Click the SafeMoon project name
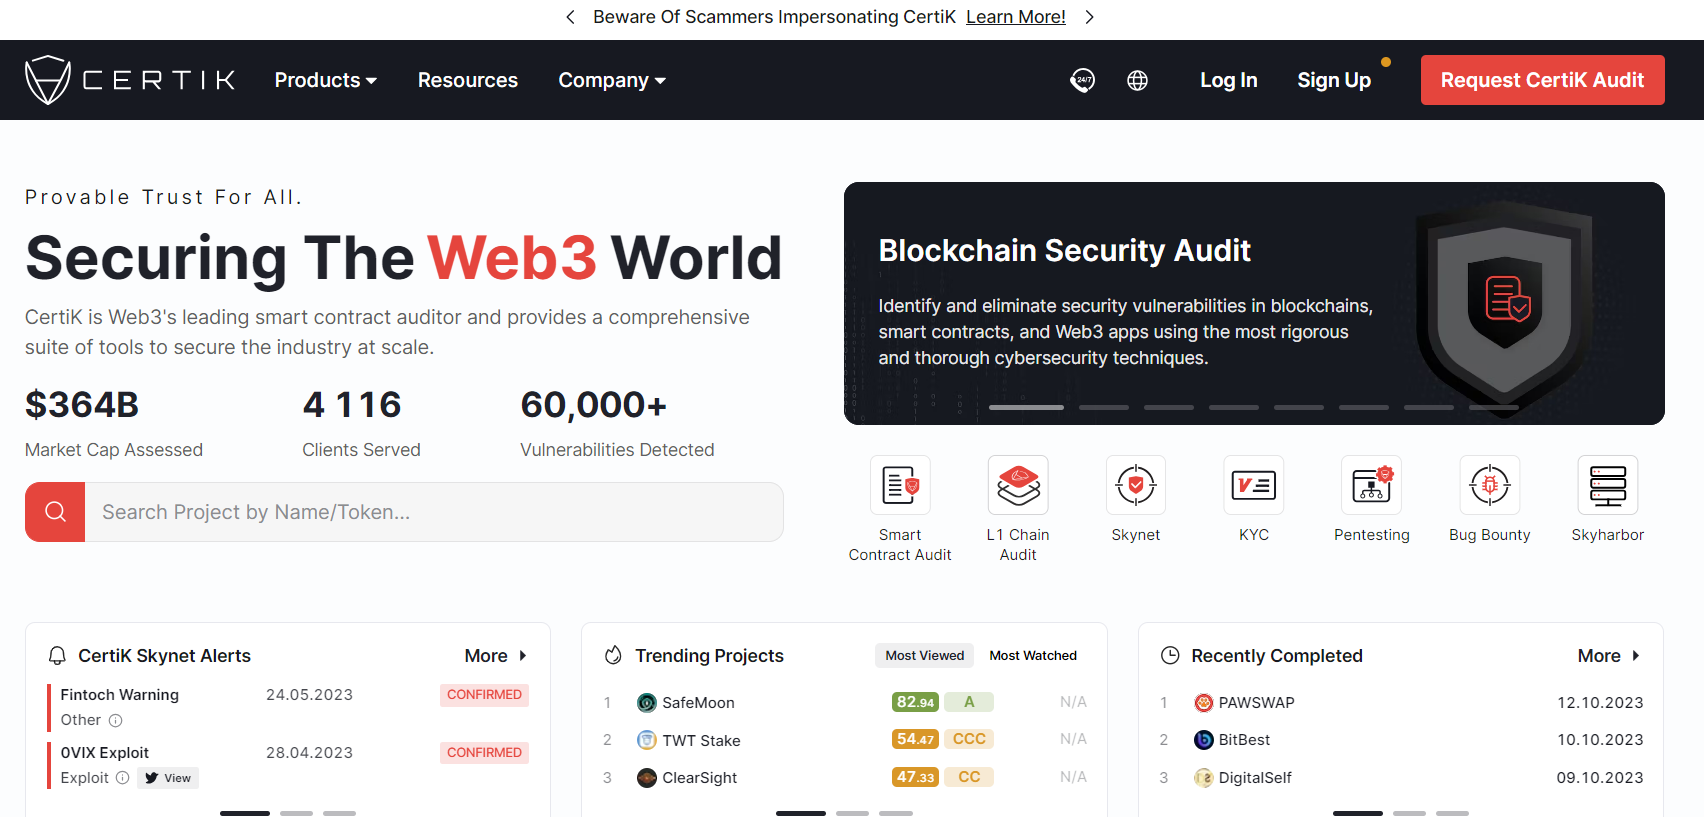 (698, 703)
